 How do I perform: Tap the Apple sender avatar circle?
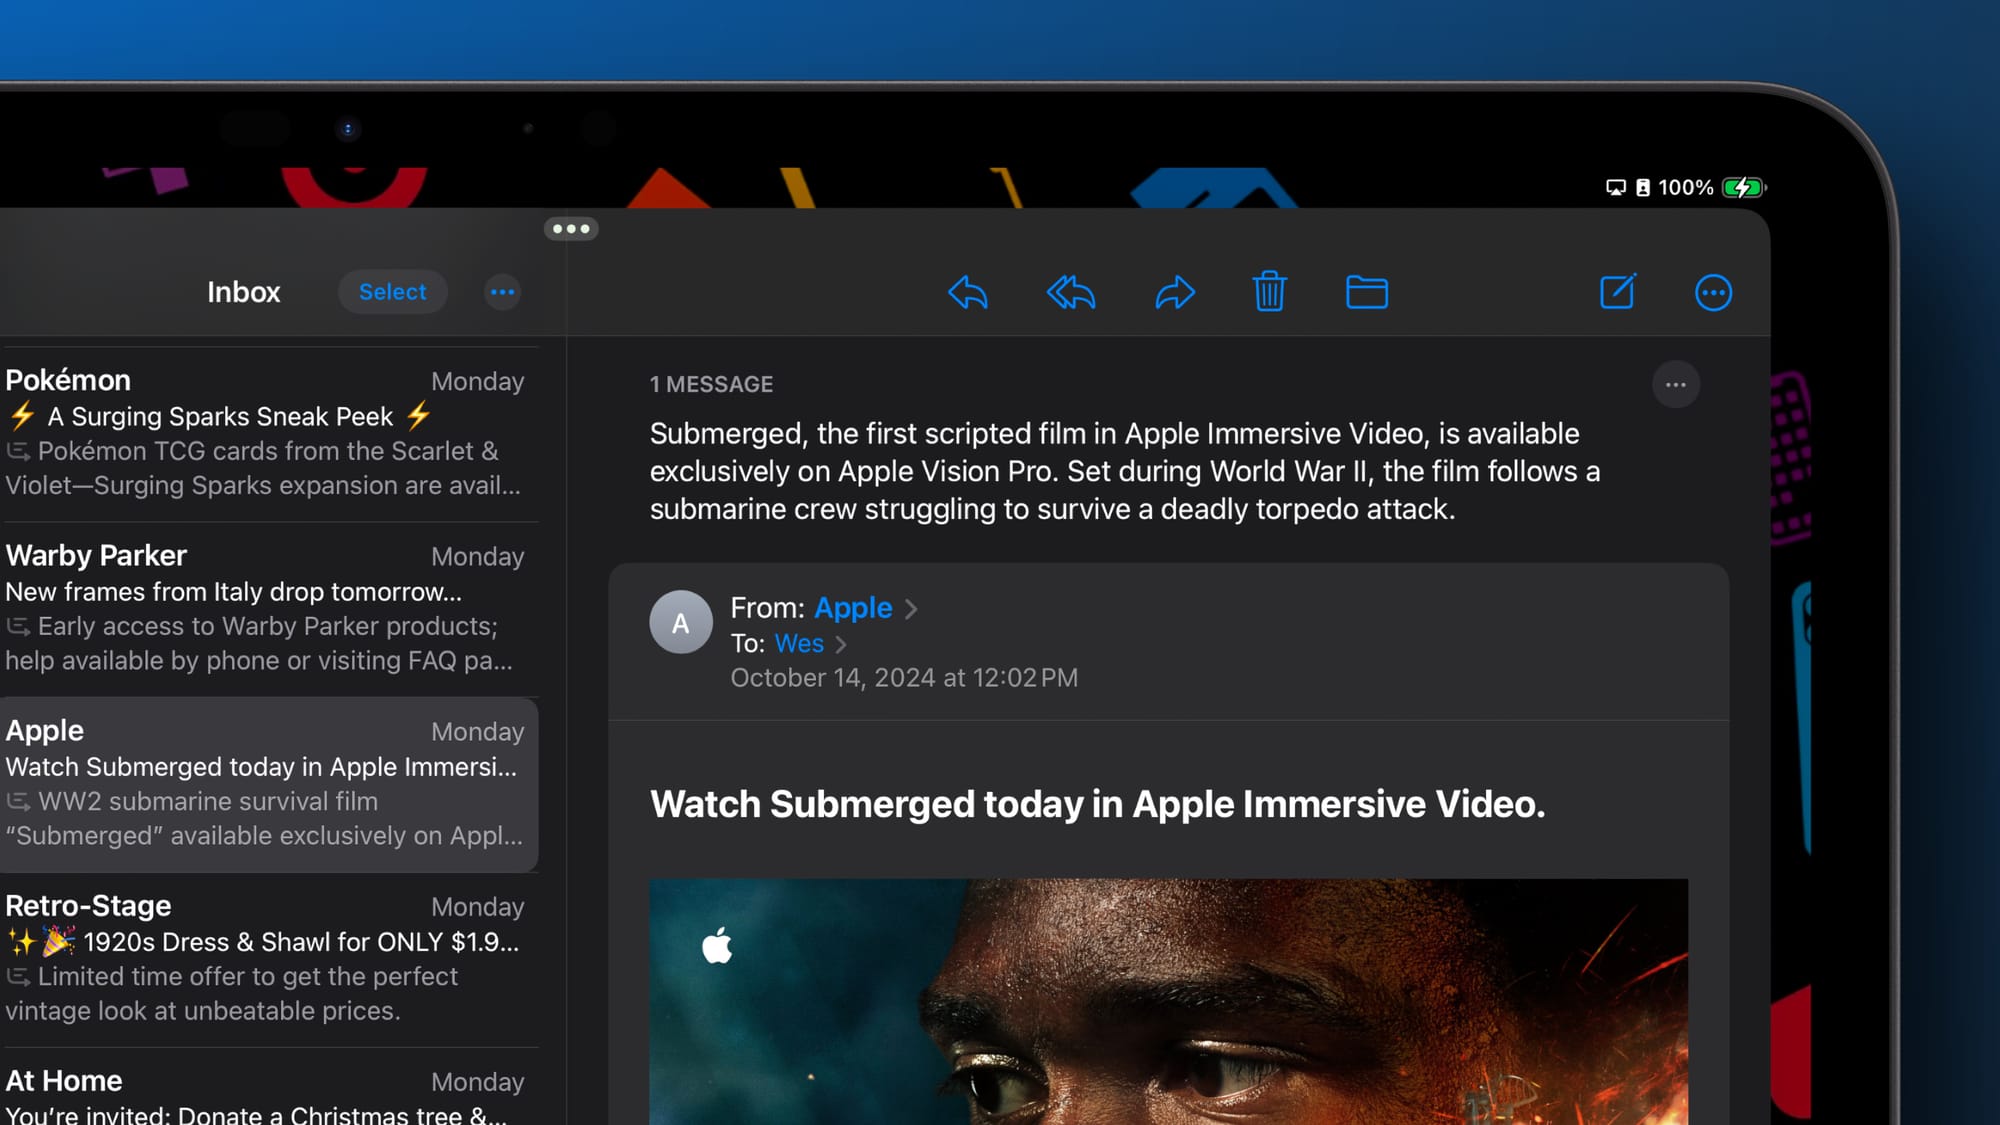[681, 622]
